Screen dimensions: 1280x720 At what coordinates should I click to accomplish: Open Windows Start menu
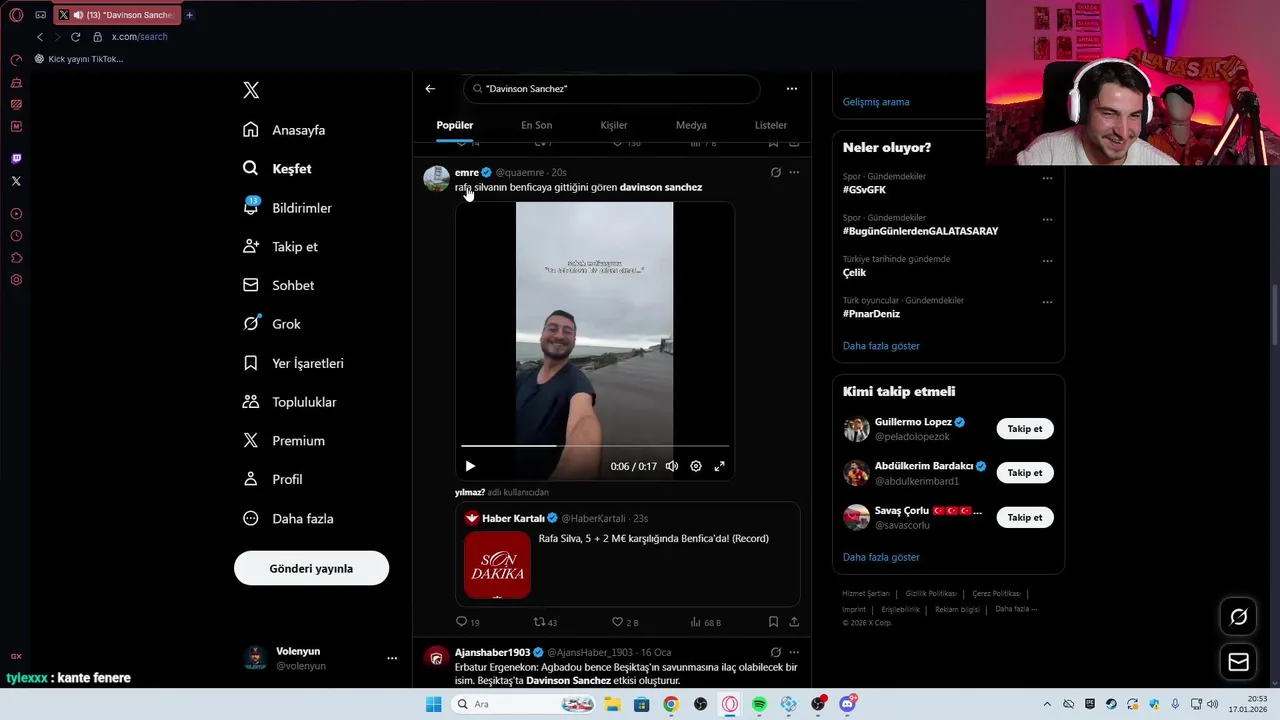(x=433, y=704)
